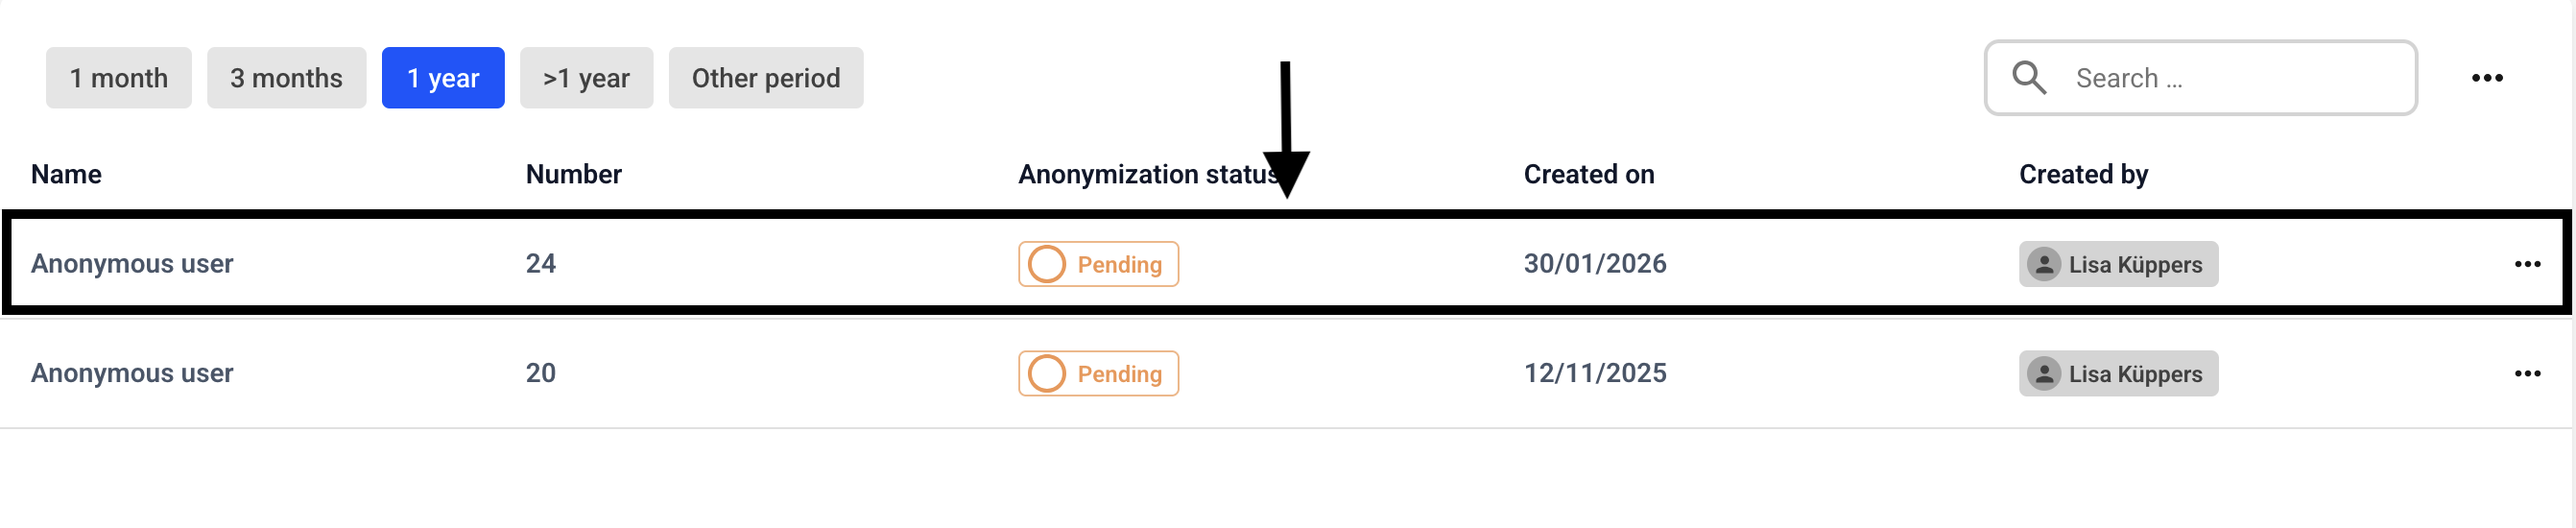The height and width of the screenshot is (528, 2576).
Task: Click Lisa Küppers avatar icon in first row
Action: 2044,264
